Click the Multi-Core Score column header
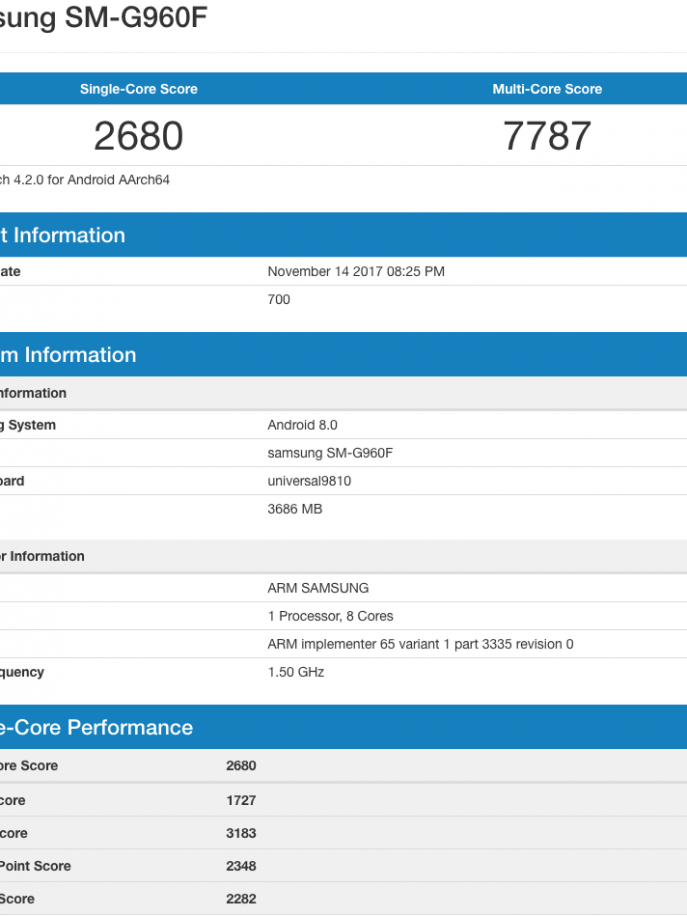The height and width of the screenshot is (916, 687). pyautogui.click(x=547, y=89)
